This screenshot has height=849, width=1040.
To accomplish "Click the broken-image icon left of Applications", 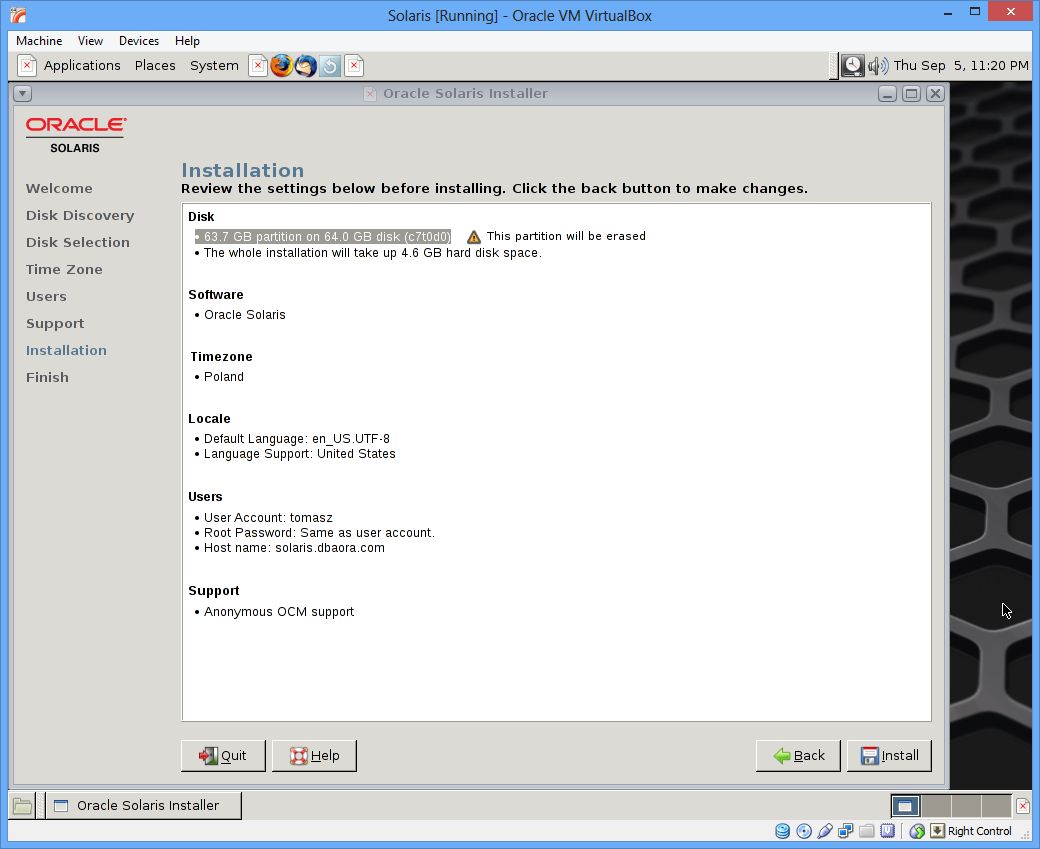I will 27,66.
